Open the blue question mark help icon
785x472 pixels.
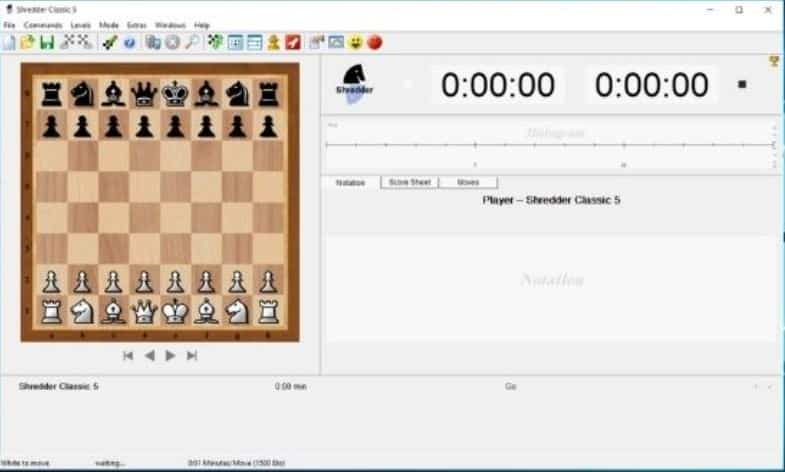coord(129,43)
